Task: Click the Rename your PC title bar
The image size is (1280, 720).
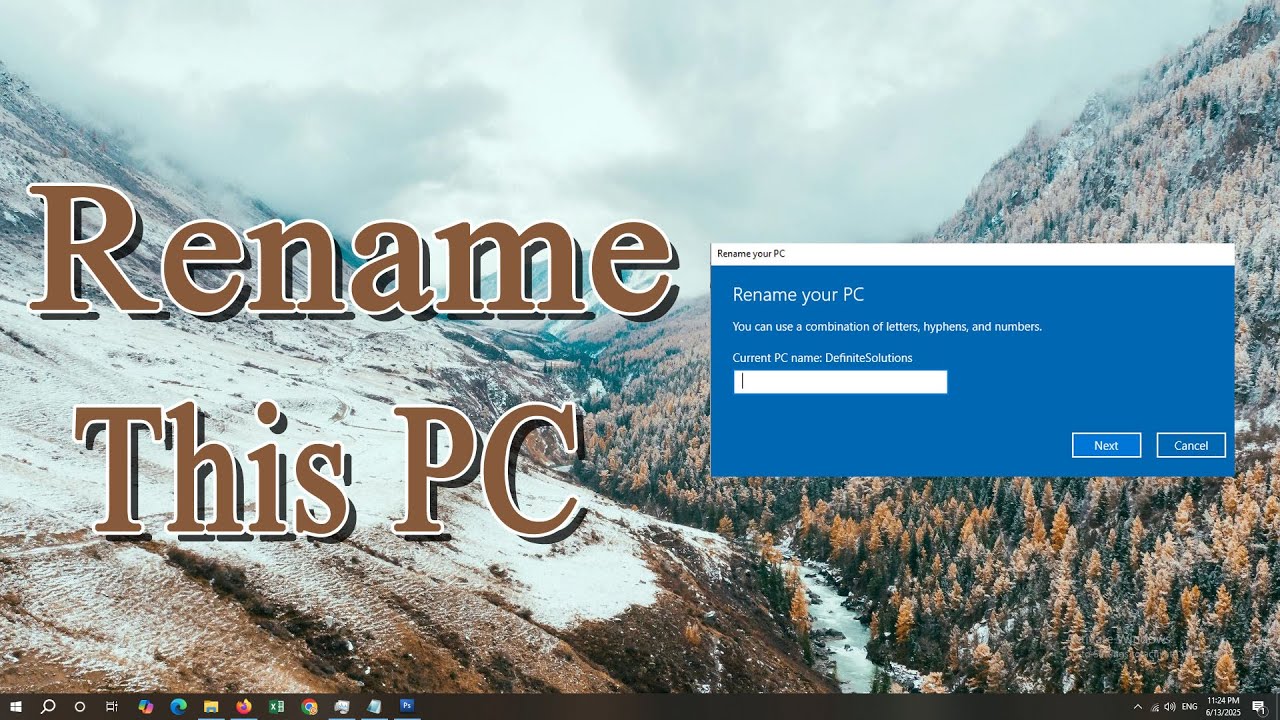Action: point(972,254)
